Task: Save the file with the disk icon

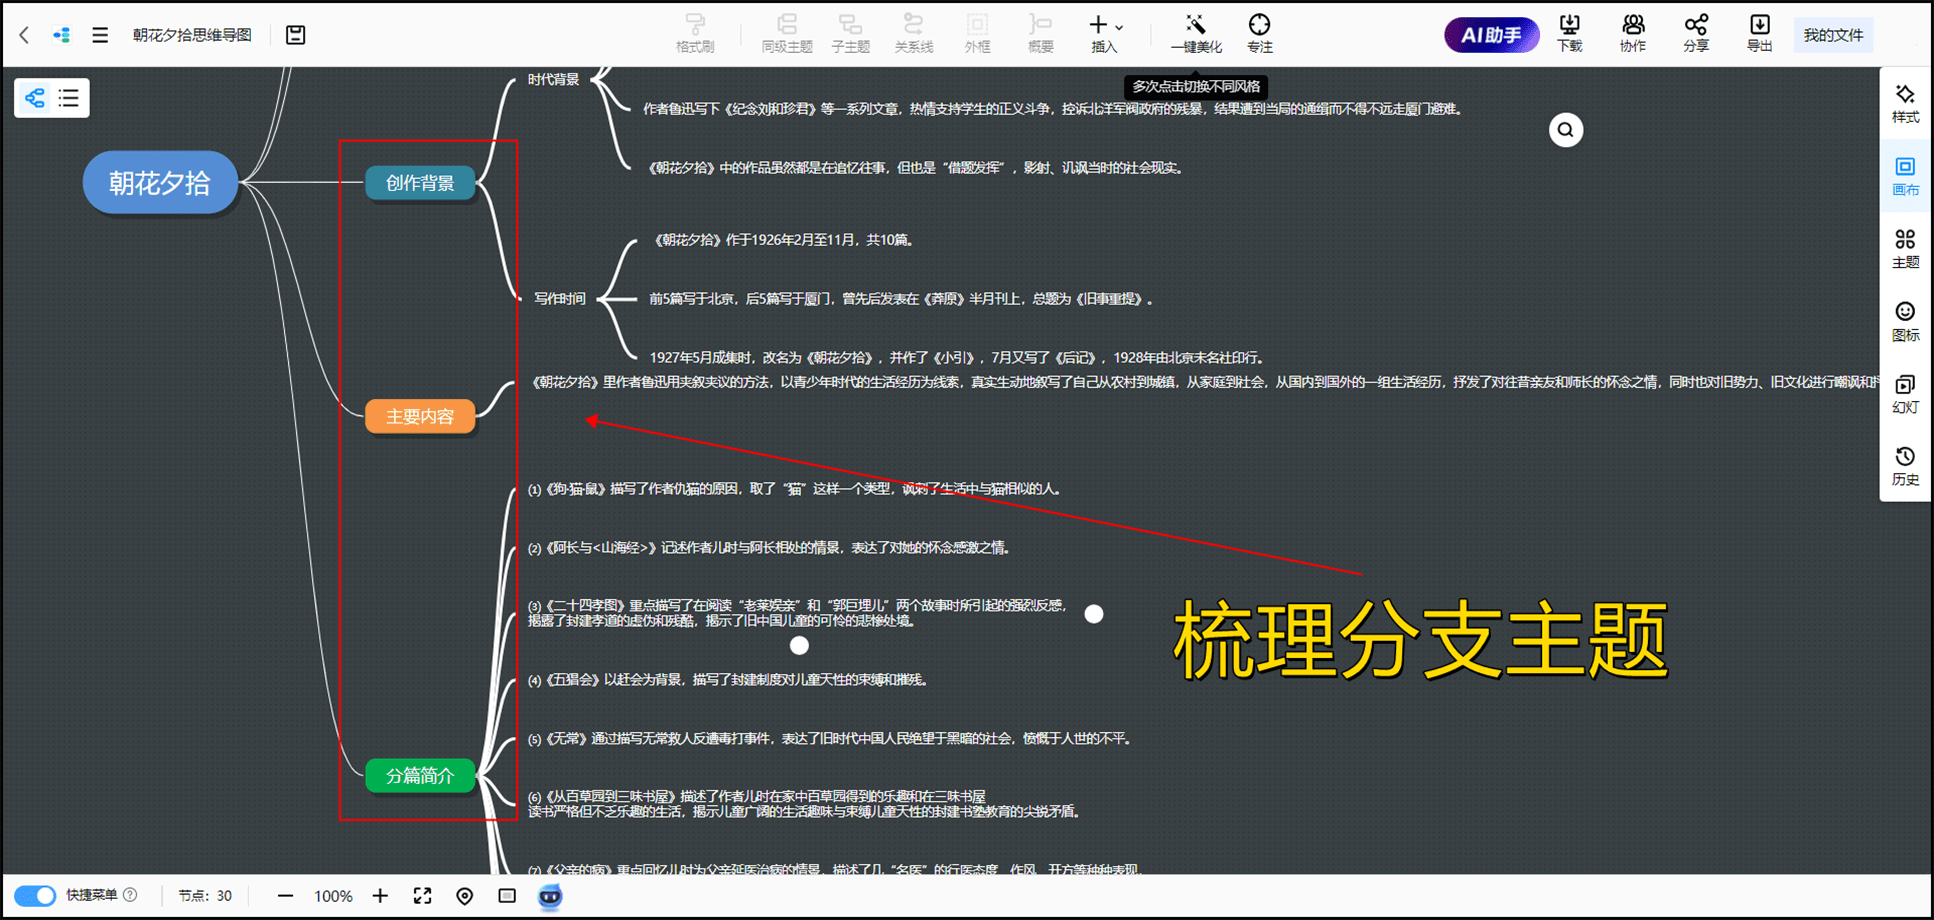Action: click(x=296, y=35)
